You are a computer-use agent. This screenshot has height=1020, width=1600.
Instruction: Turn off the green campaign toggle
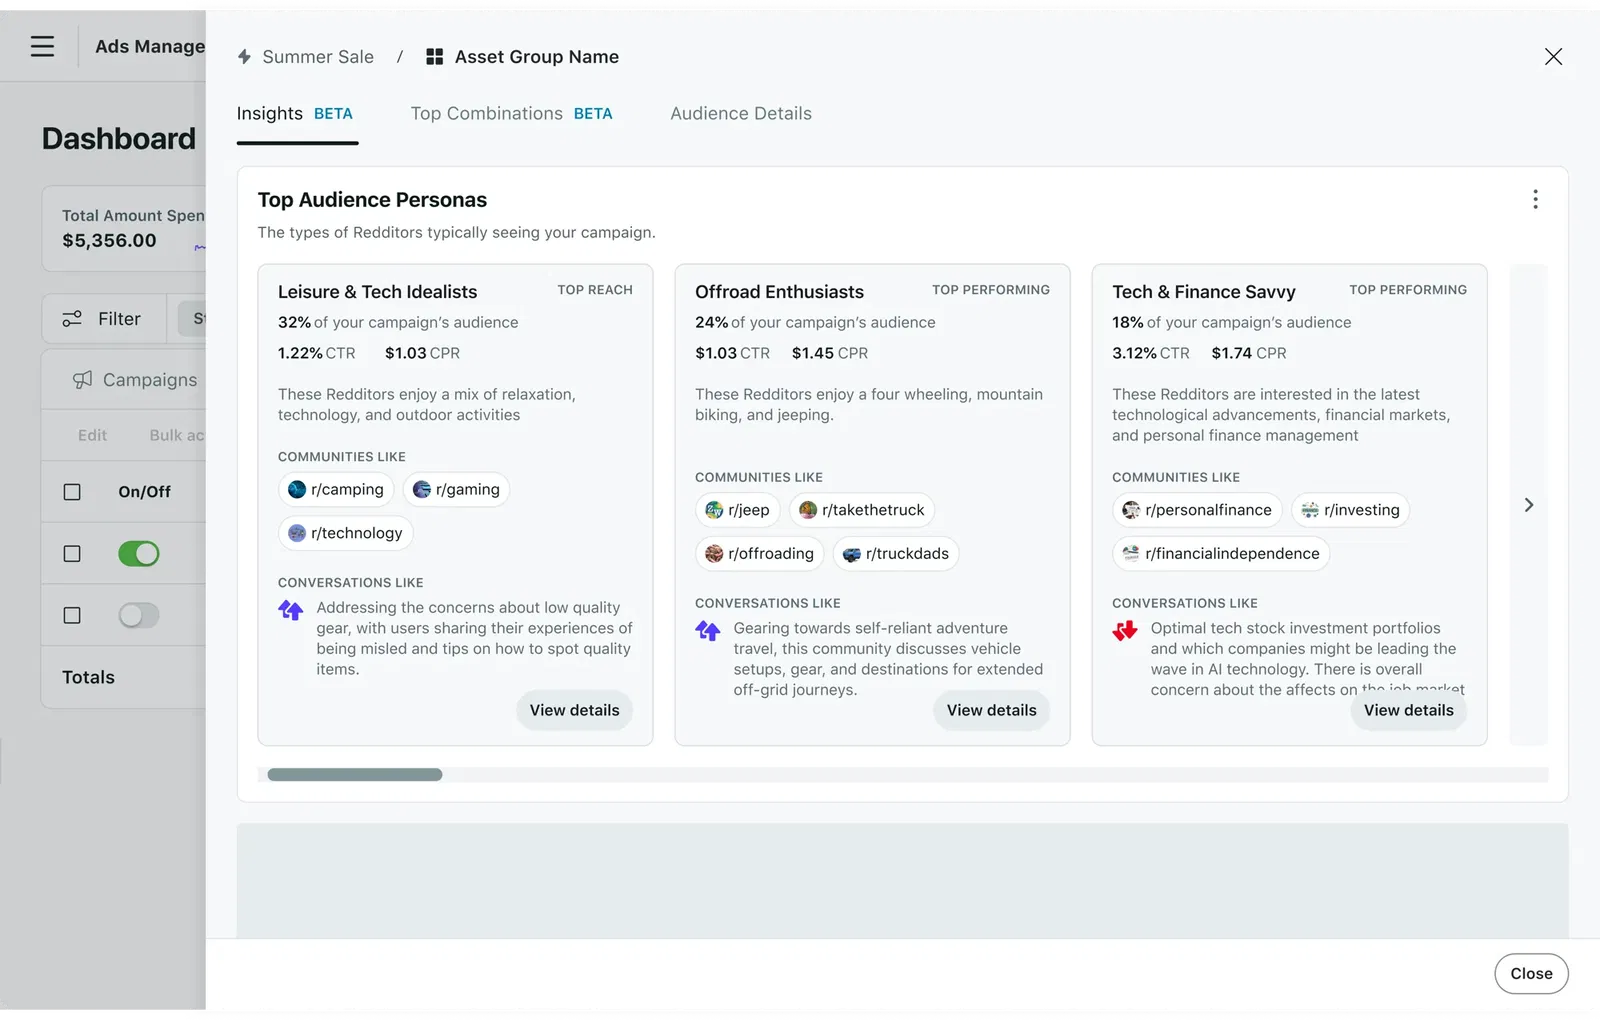(x=138, y=553)
